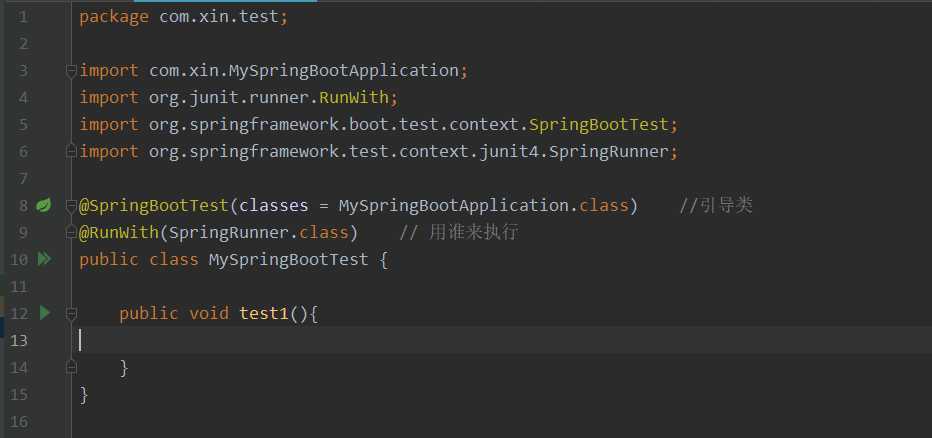
Task: Run MySpringBootTest class via double-arrow gutter icon
Action: [x=44, y=259]
